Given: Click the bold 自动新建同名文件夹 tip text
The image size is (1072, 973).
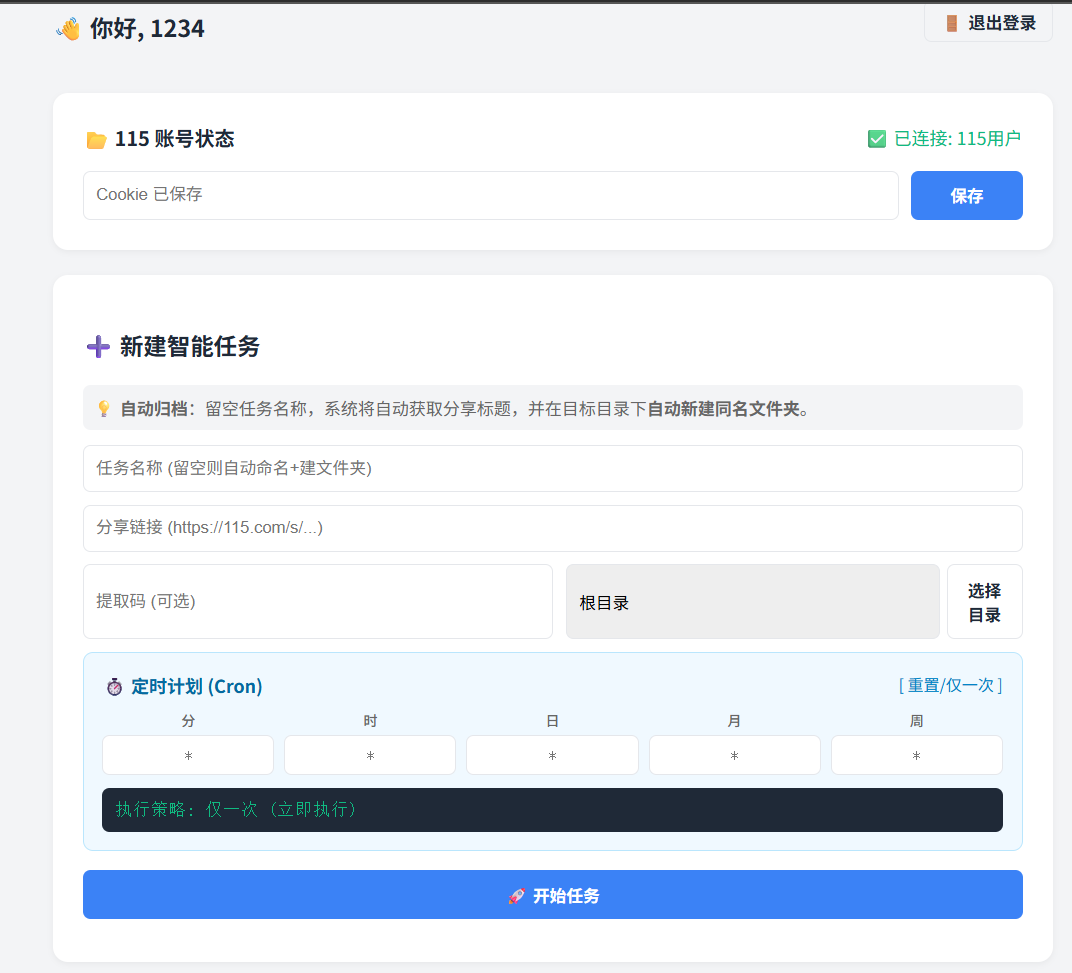Looking at the screenshot, I should (x=723, y=409).
